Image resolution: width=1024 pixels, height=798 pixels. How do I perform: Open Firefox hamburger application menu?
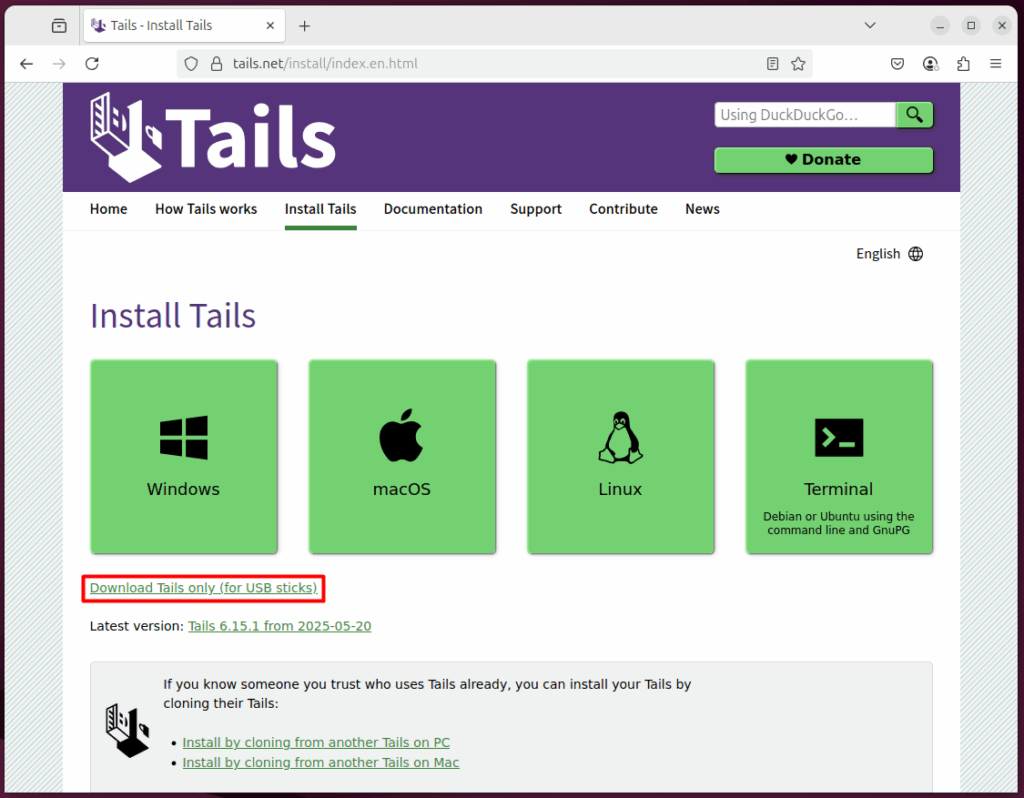995,64
